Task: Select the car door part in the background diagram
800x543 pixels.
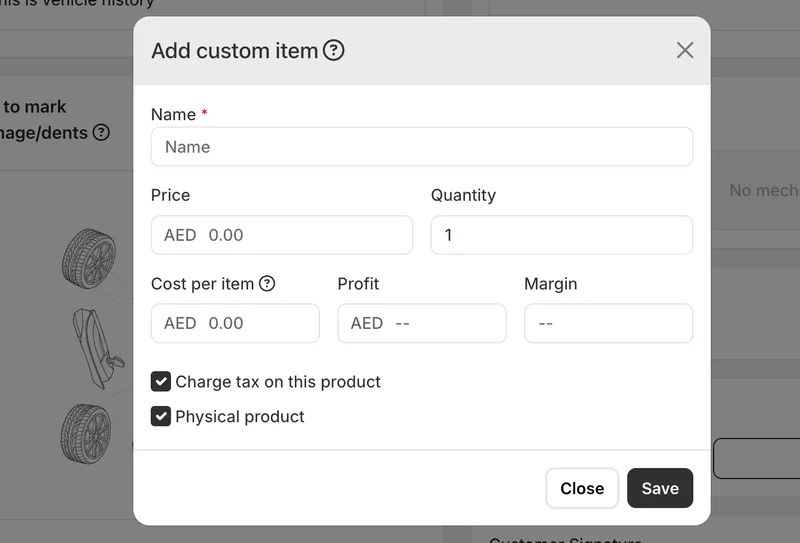Action: coord(97,348)
